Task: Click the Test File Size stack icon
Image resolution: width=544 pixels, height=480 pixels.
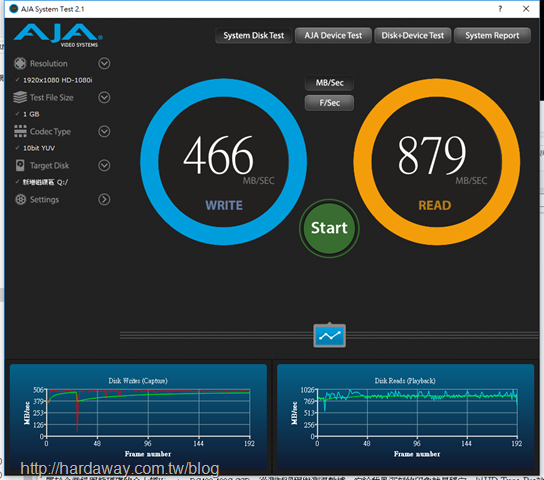Action: [x=20, y=97]
